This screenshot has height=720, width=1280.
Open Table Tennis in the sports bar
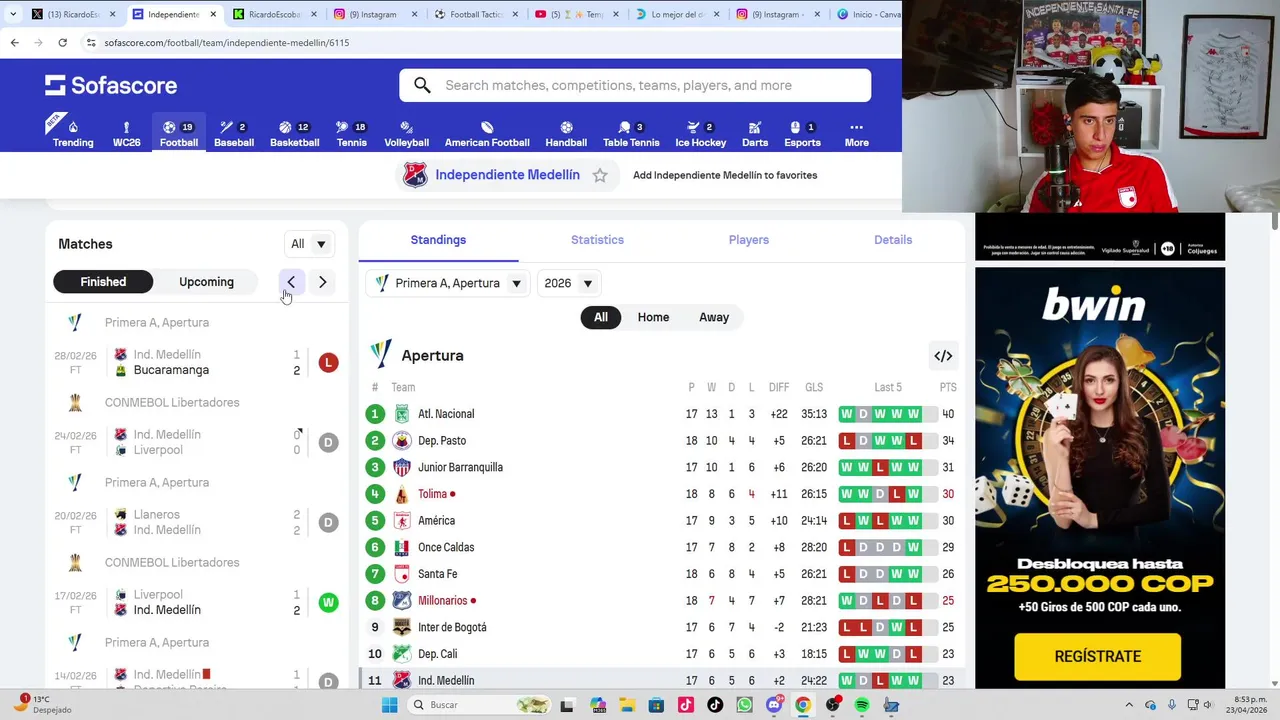coord(631,133)
